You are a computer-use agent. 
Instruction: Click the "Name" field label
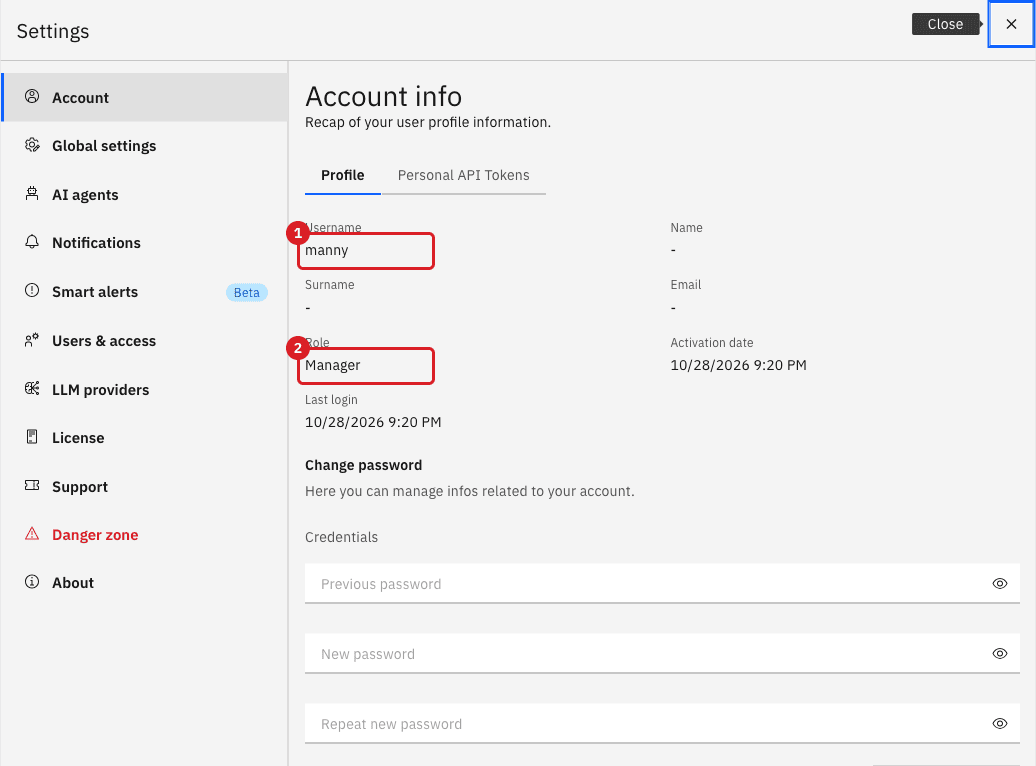[x=686, y=227]
